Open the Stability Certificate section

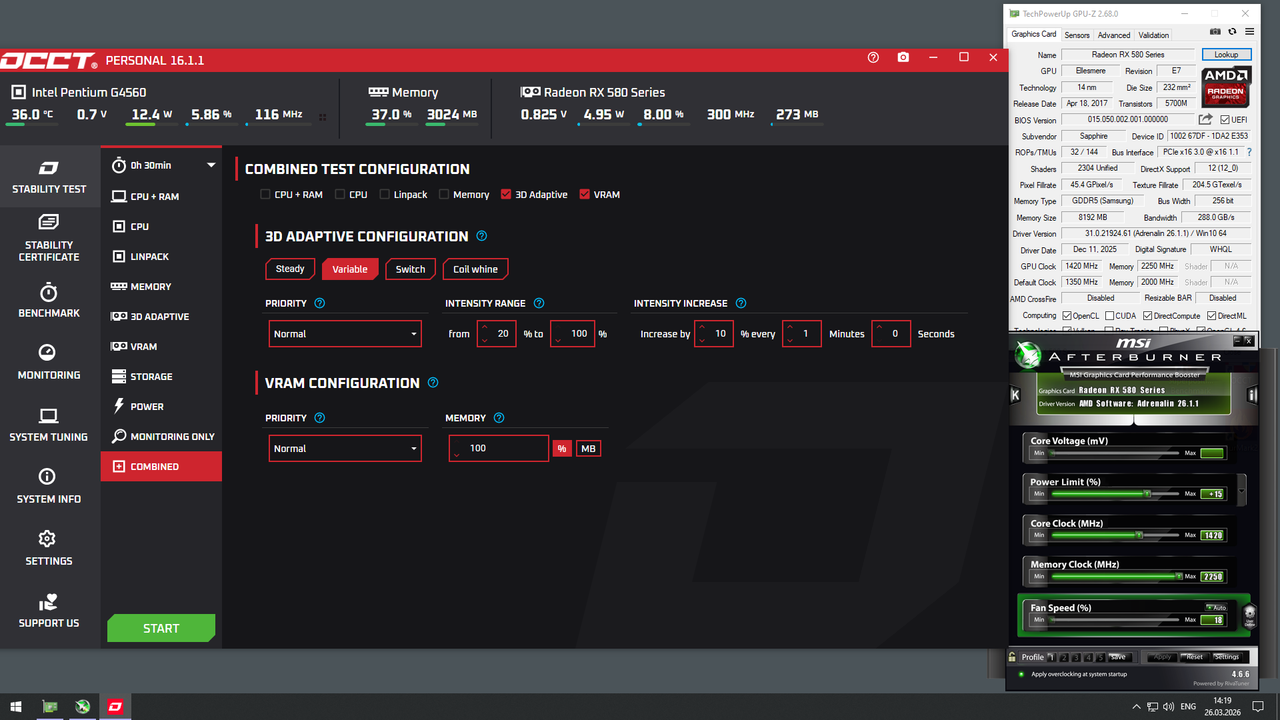[x=49, y=238]
